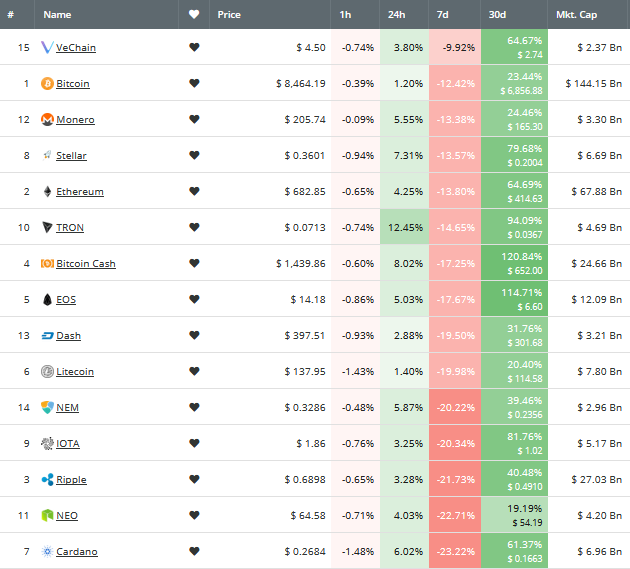The height and width of the screenshot is (569, 630).
Task: Click Cardano 7d change -23.22%
Action: 456,551
